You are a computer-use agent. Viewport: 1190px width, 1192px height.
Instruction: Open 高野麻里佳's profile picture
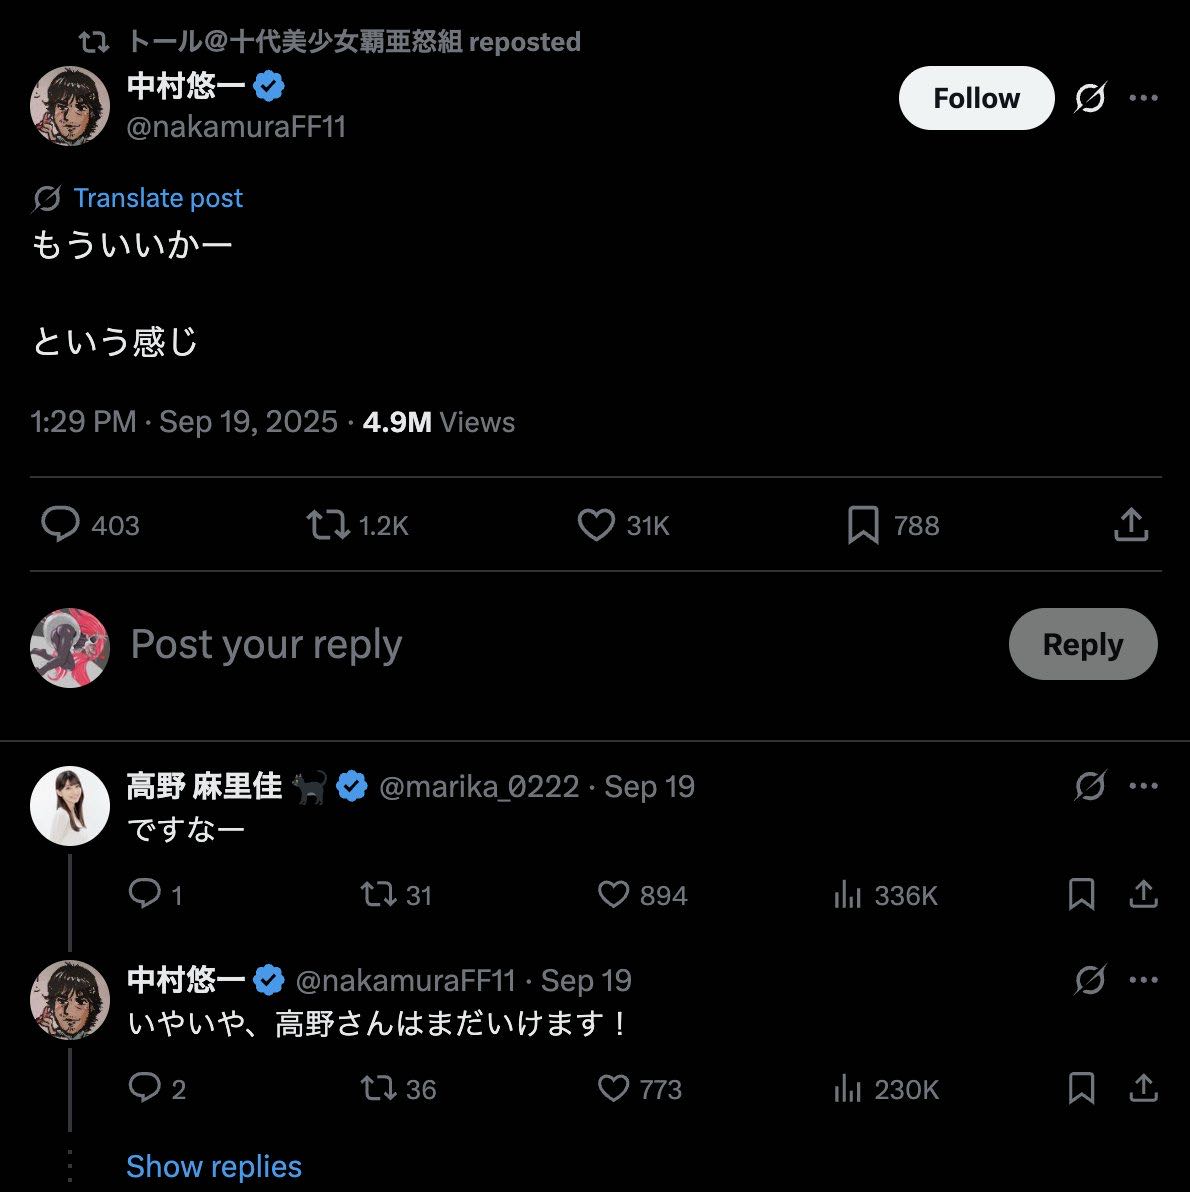point(69,805)
